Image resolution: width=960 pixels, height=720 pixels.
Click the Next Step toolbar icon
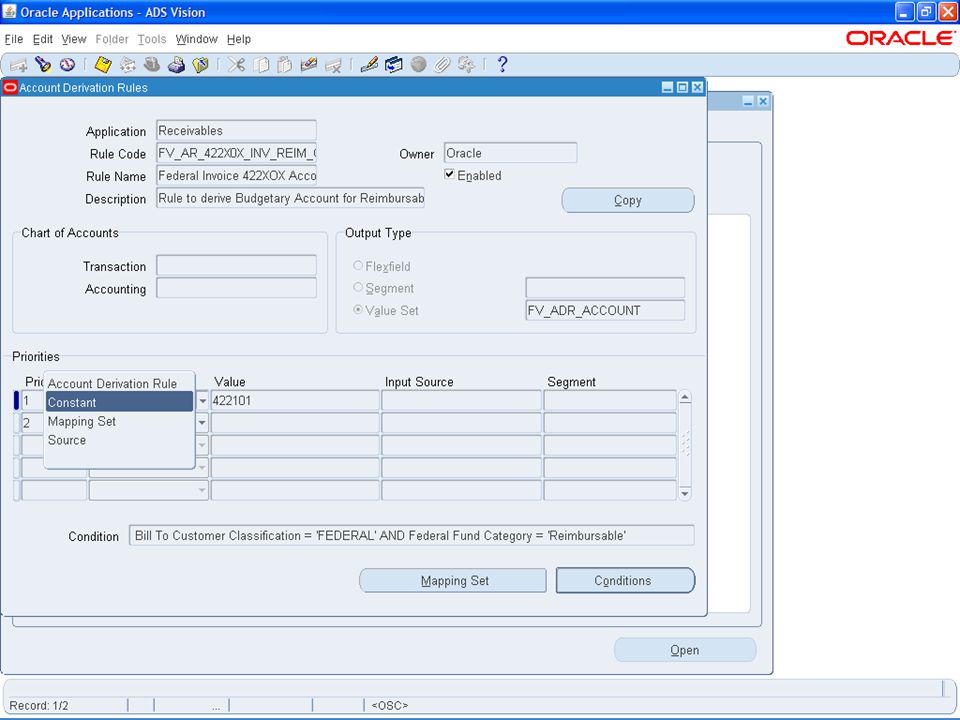tap(127, 64)
